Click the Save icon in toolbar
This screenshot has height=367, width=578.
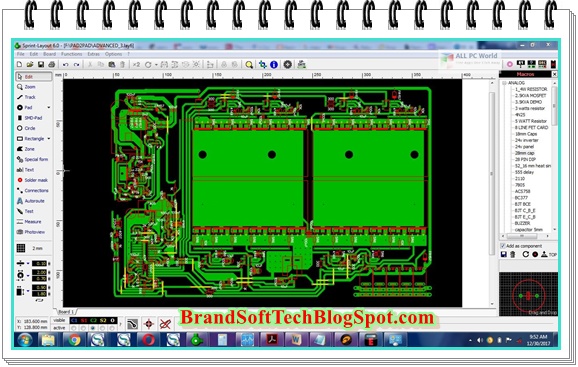41,64
